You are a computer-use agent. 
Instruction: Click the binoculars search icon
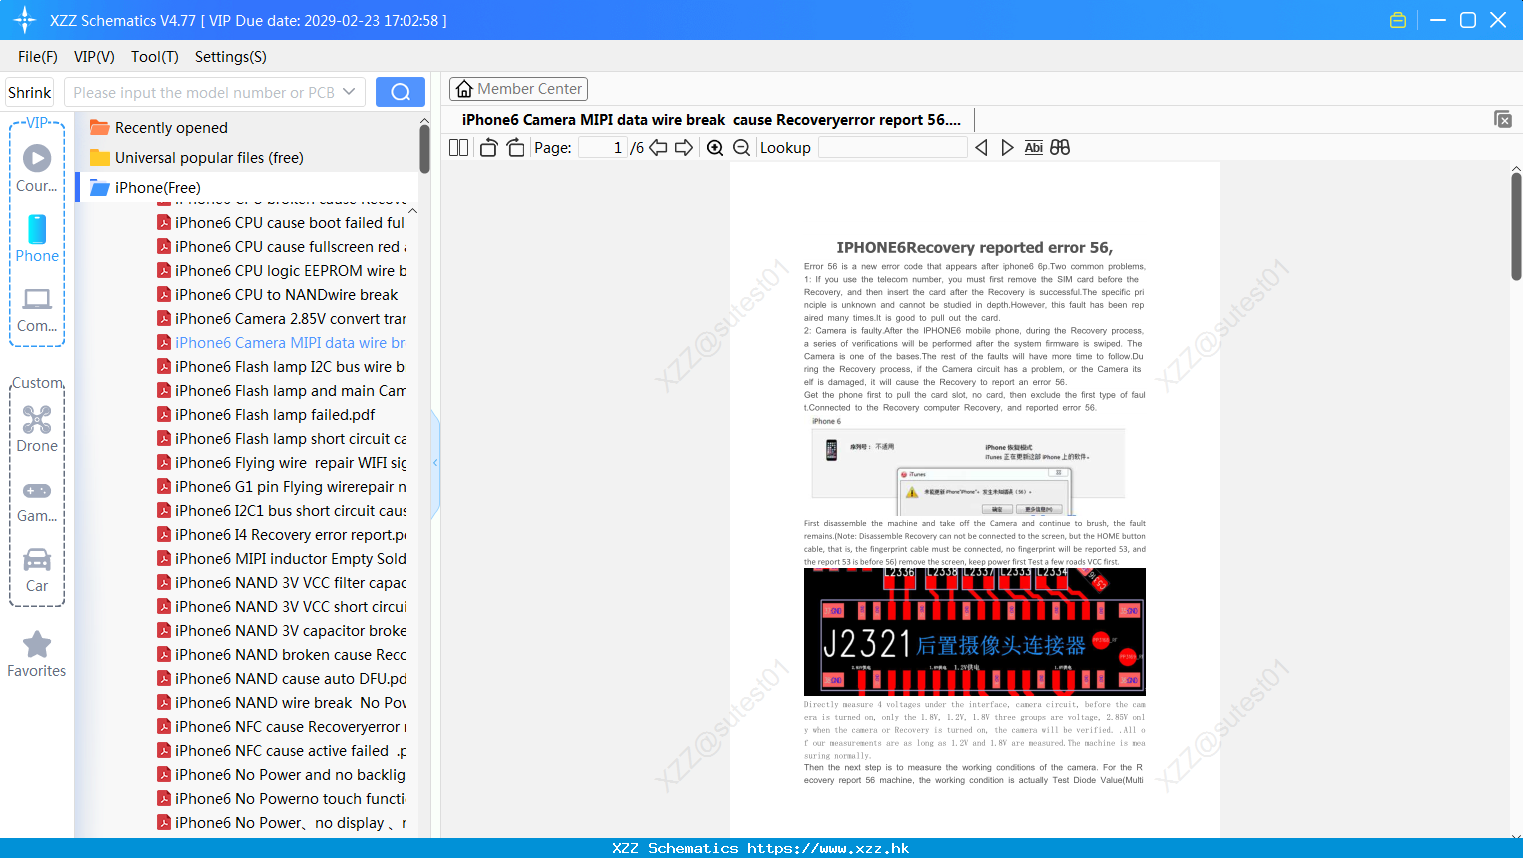tap(1060, 148)
